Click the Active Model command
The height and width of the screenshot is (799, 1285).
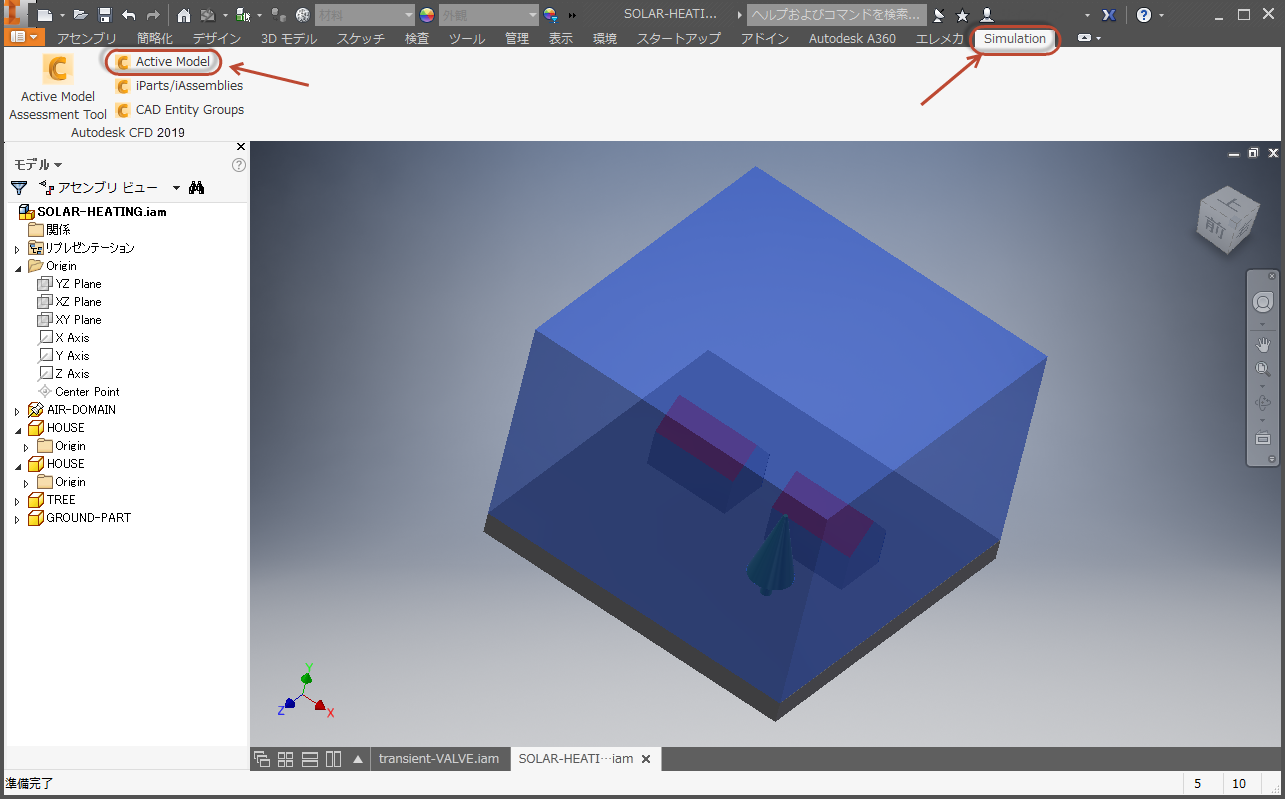tap(163, 62)
